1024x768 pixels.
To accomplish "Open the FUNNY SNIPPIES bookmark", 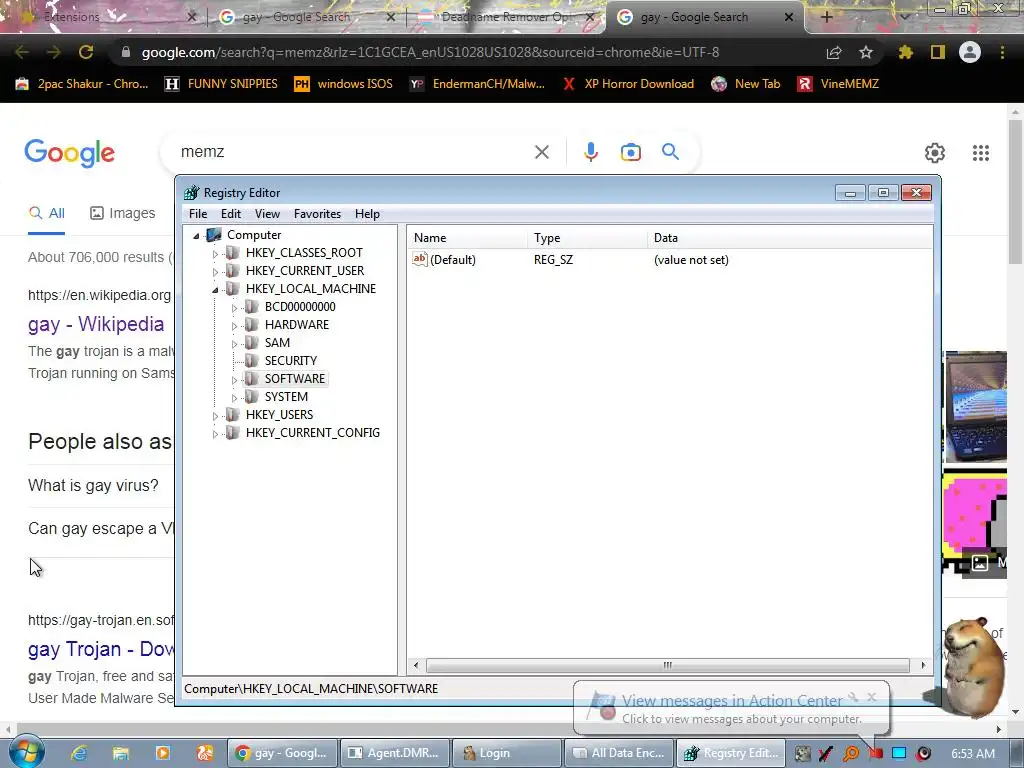I will tap(221, 84).
